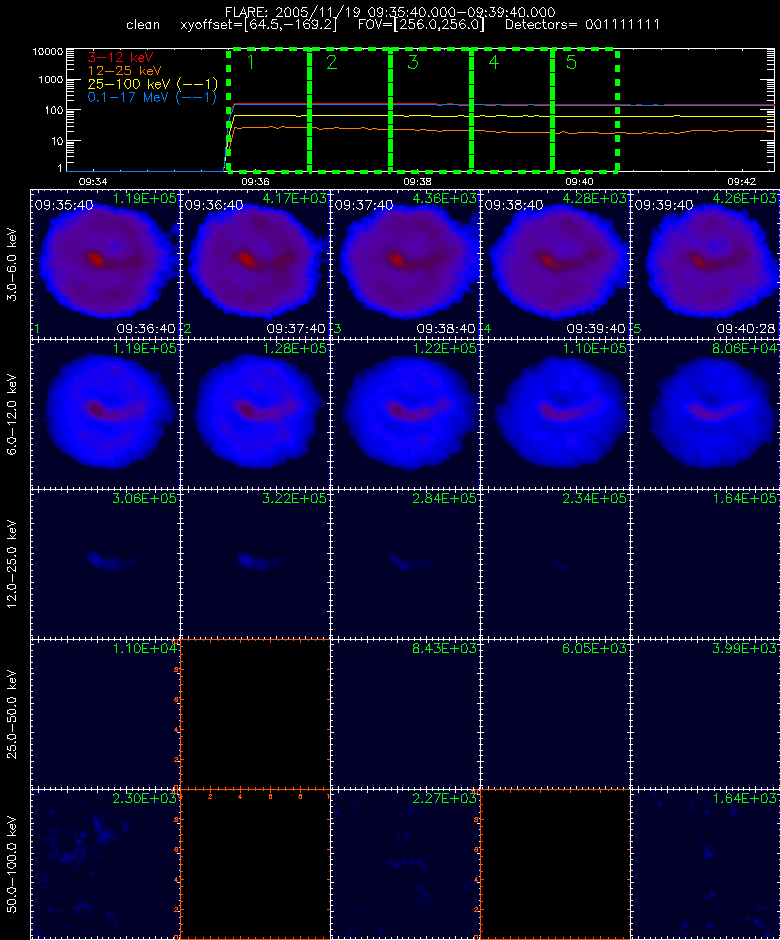780x940 pixels.
Task: Click interval number 5 in the light curve plot
Action: [571, 62]
